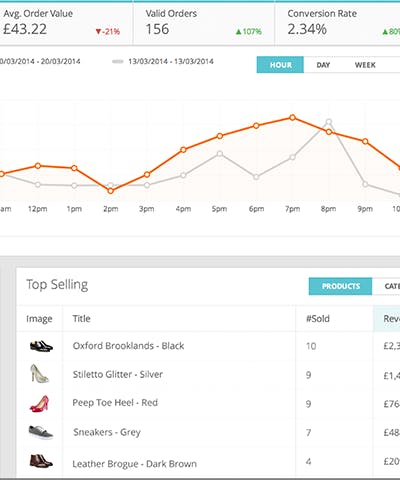Click the orange data point at 12pm
This screenshot has height=480, width=400.
pyautogui.click(x=38, y=166)
